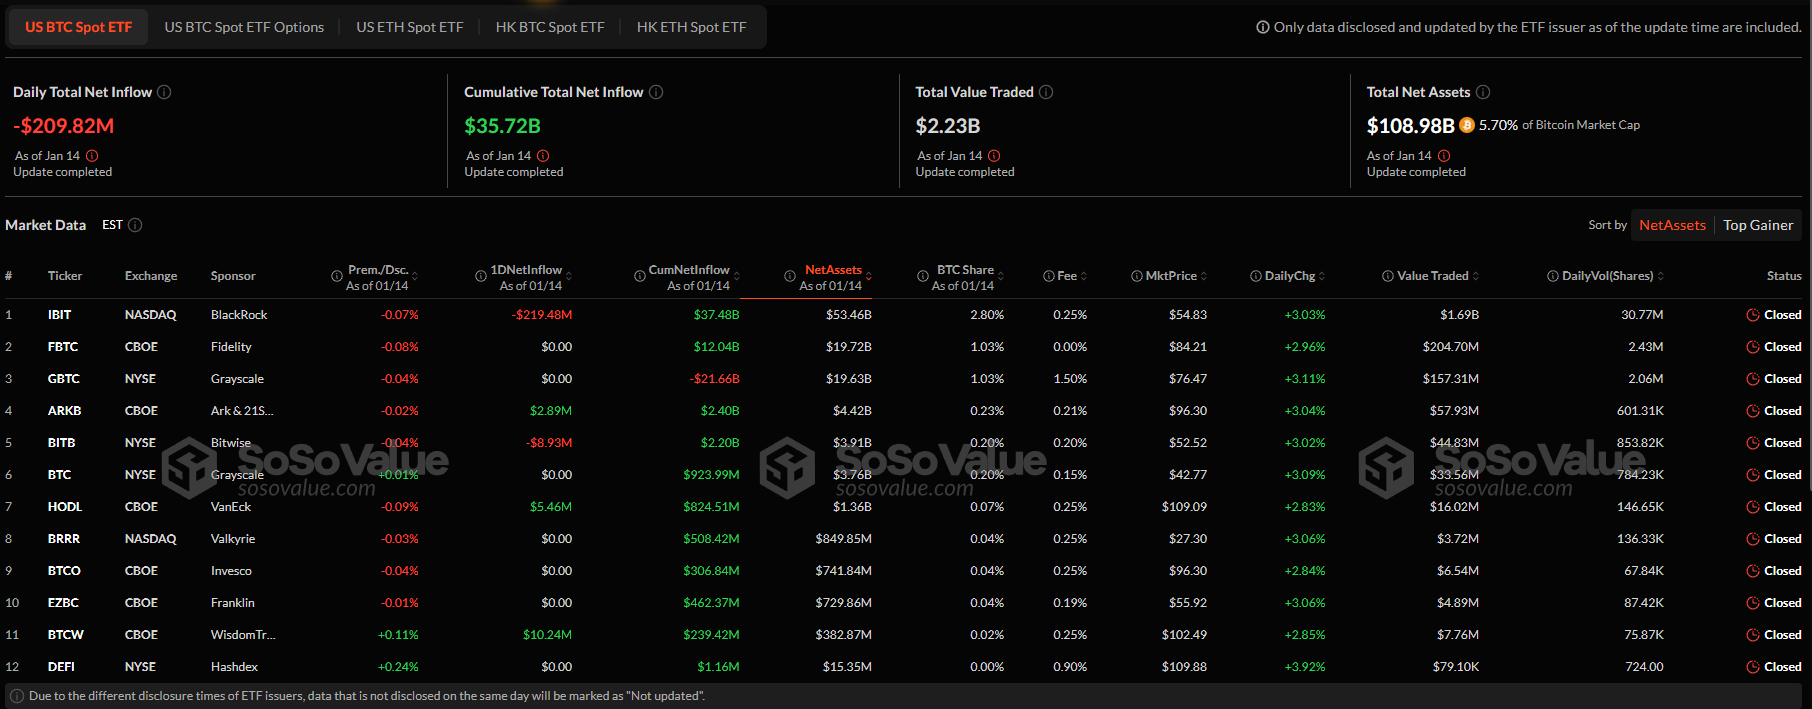Sort by NetAssets toggle option
1812x709 pixels.
pyautogui.click(x=1672, y=225)
